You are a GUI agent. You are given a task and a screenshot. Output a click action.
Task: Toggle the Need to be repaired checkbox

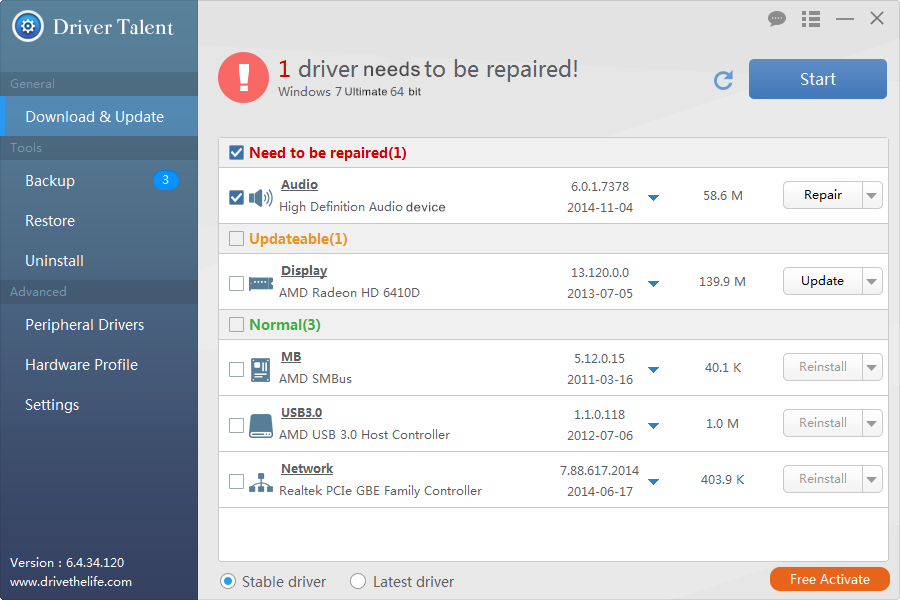(236, 153)
